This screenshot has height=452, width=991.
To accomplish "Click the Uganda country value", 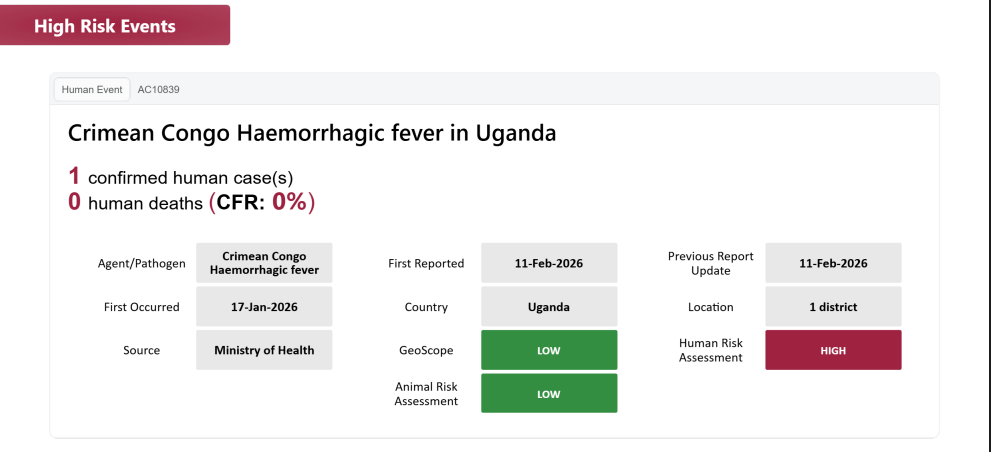I will click(x=549, y=307).
